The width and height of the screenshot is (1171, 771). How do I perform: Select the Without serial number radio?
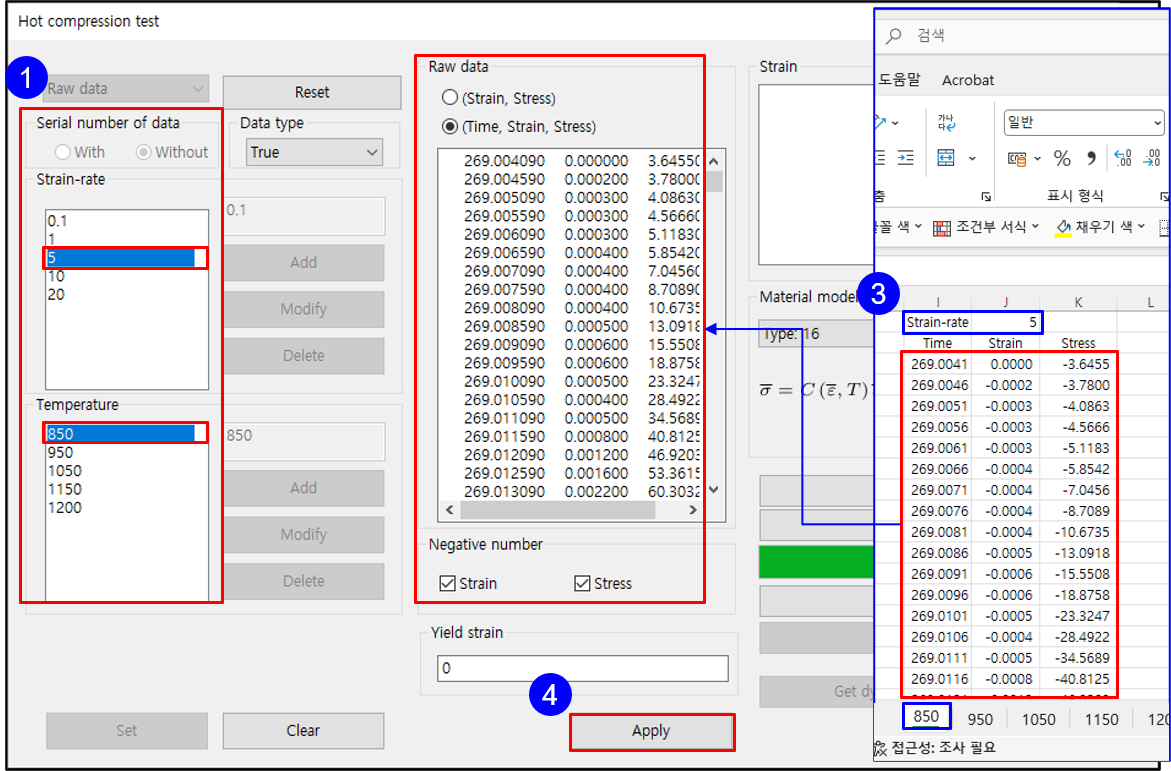(x=143, y=152)
